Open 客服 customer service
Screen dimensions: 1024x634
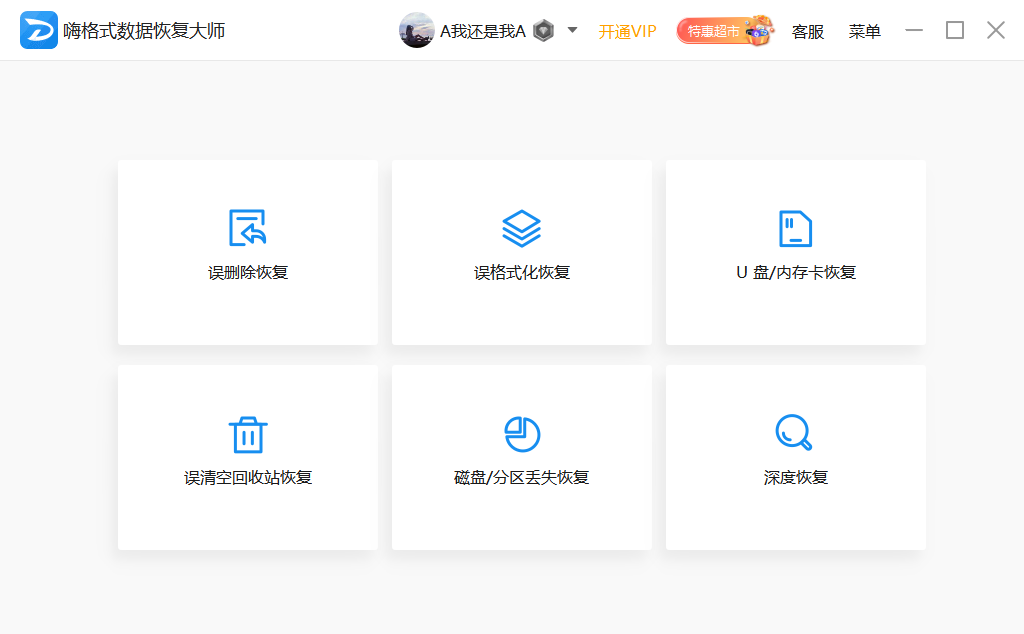click(x=808, y=31)
